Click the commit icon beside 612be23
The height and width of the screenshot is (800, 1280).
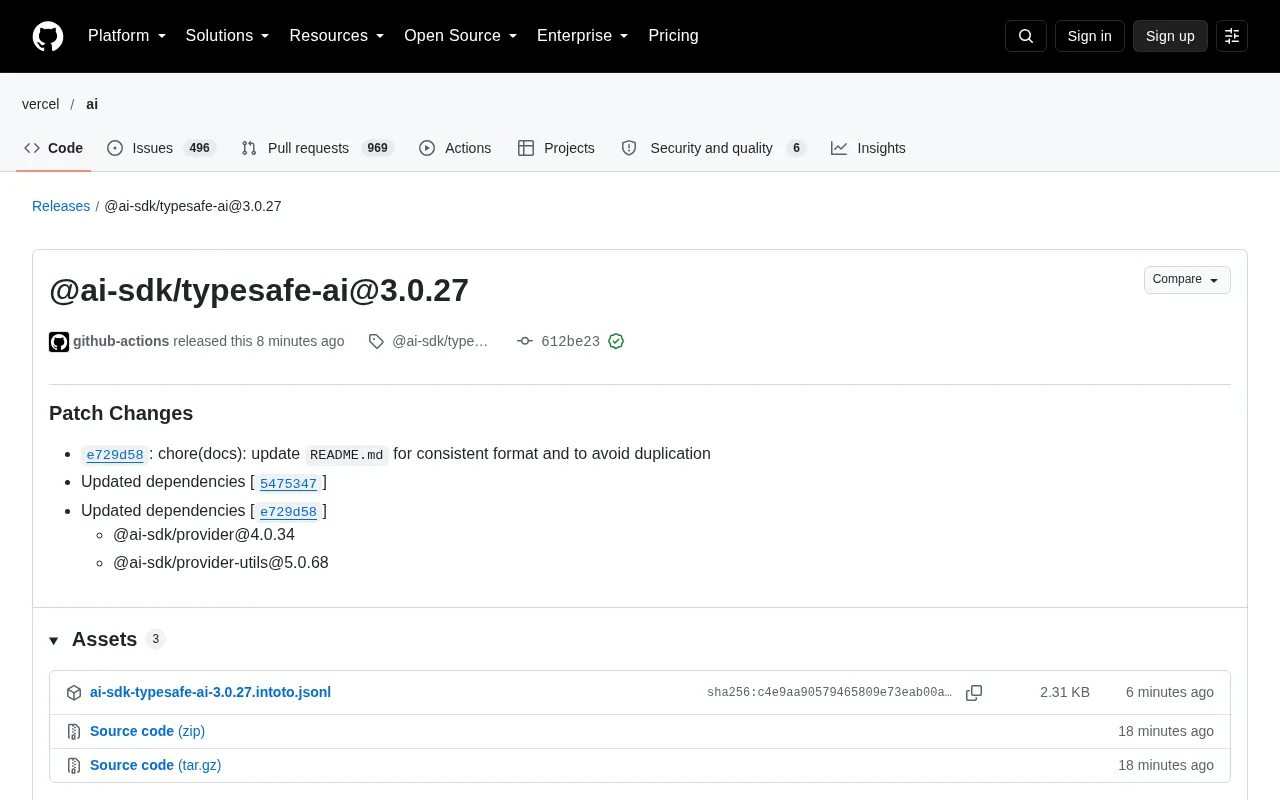pyautogui.click(x=525, y=341)
